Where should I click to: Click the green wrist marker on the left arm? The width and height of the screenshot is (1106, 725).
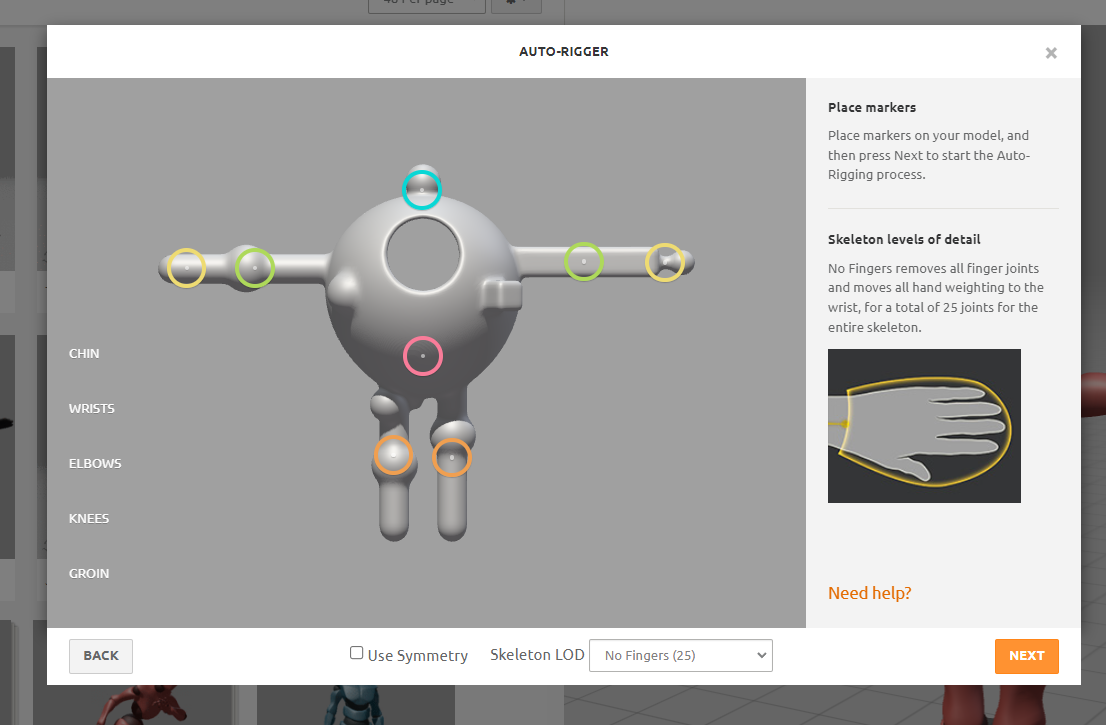254,268
